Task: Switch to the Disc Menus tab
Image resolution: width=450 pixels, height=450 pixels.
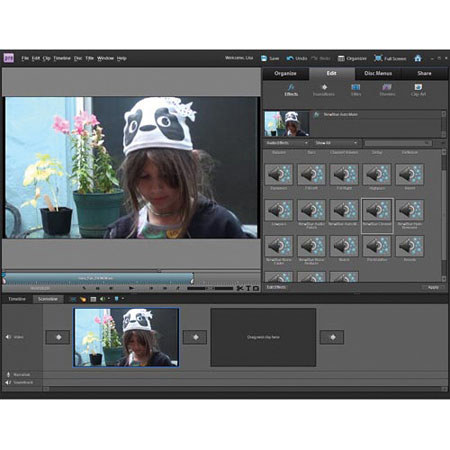Action: click(378, 73)
